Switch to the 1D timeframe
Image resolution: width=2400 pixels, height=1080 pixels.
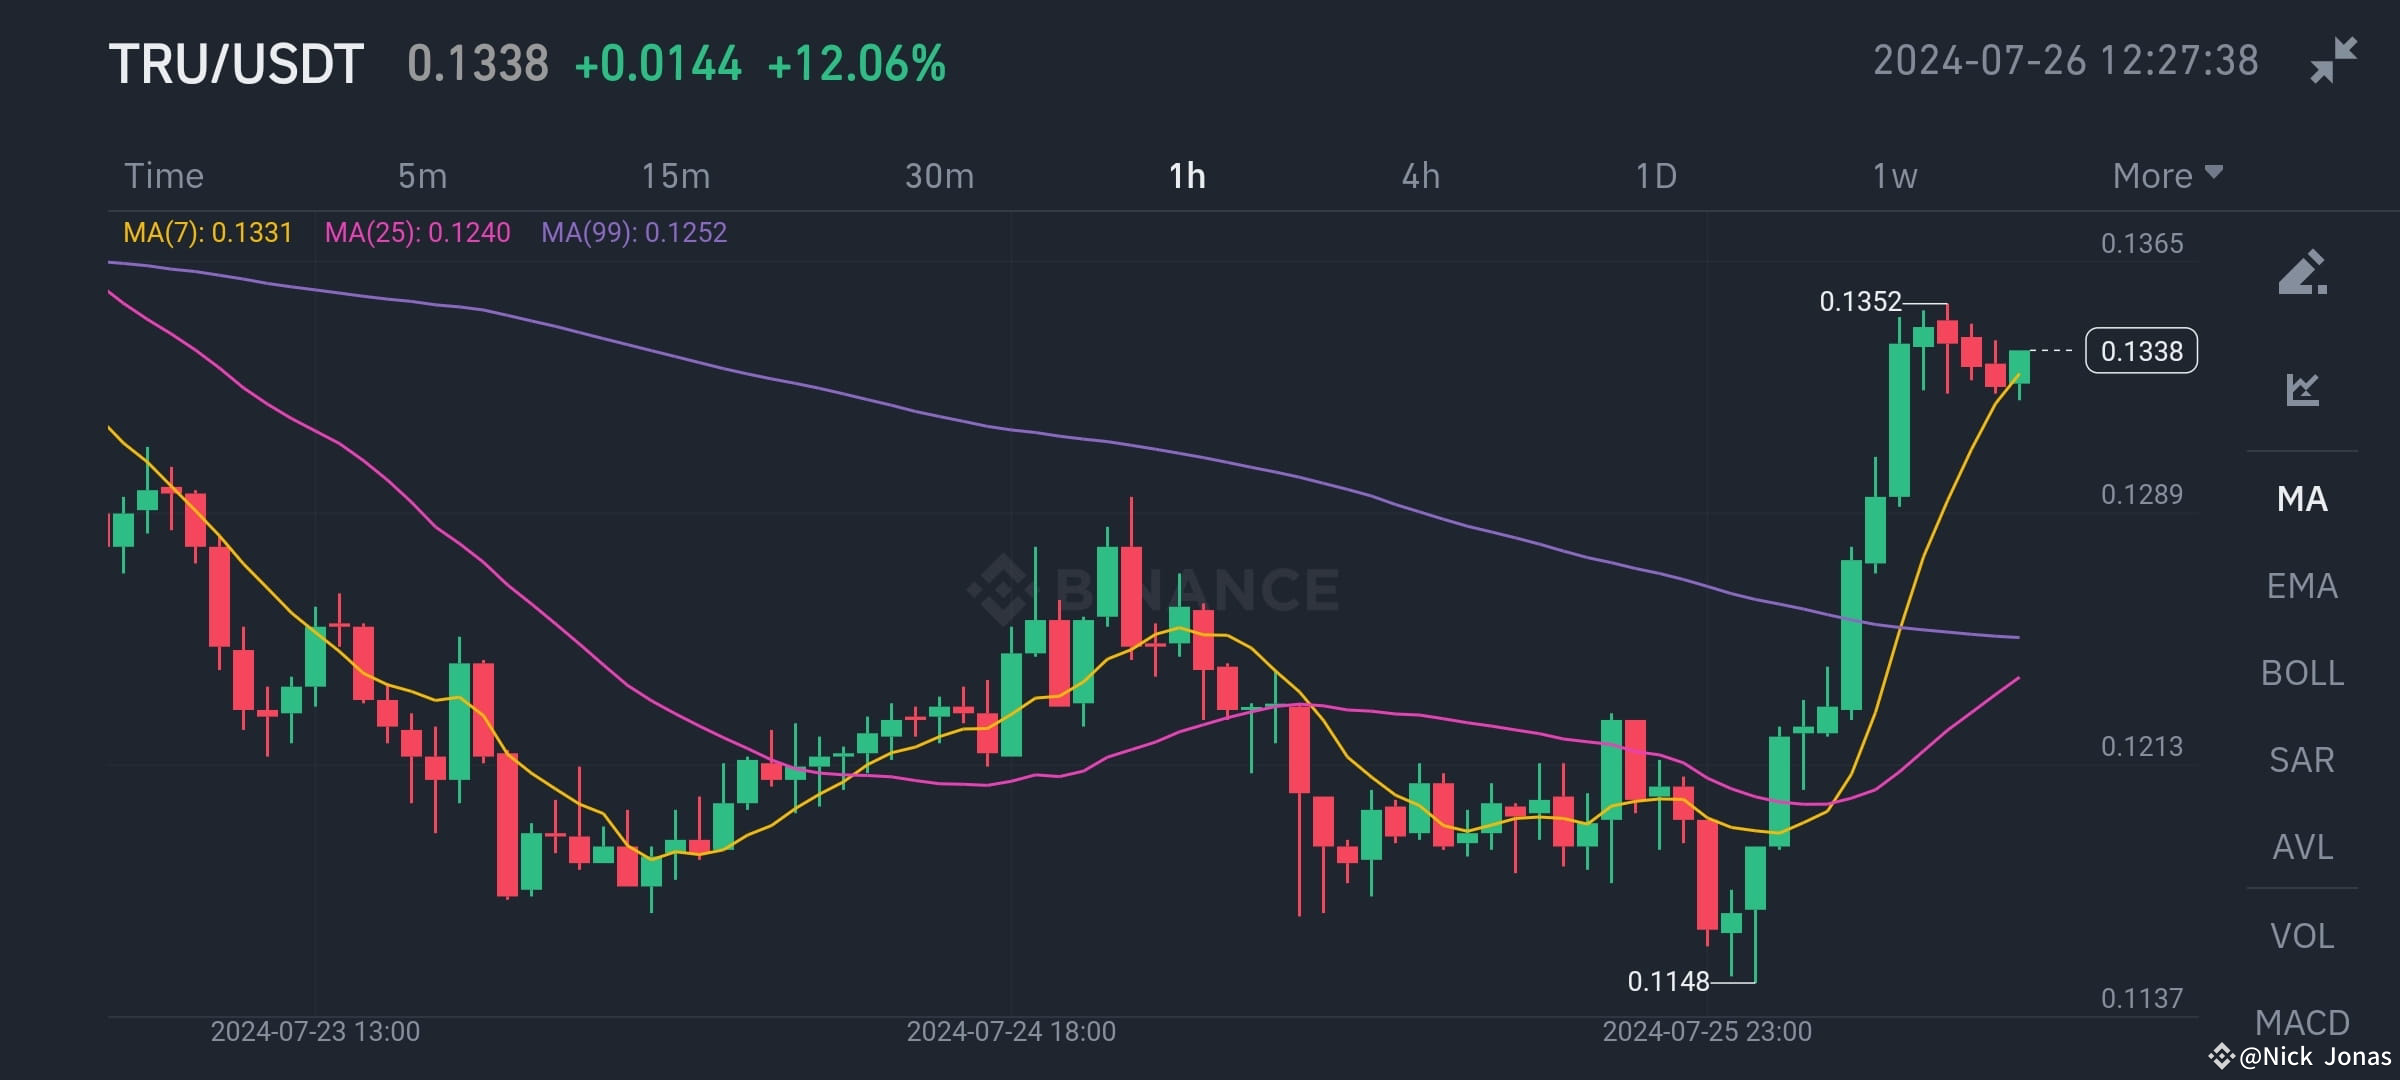coord(1656,175)
